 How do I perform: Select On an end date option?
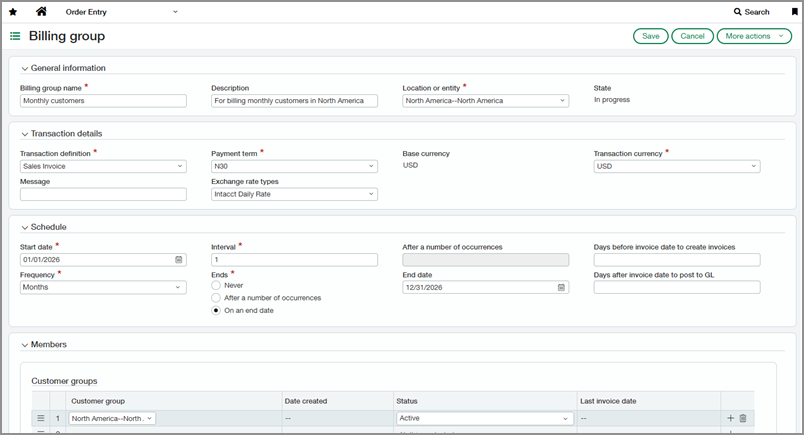(216, 311)
